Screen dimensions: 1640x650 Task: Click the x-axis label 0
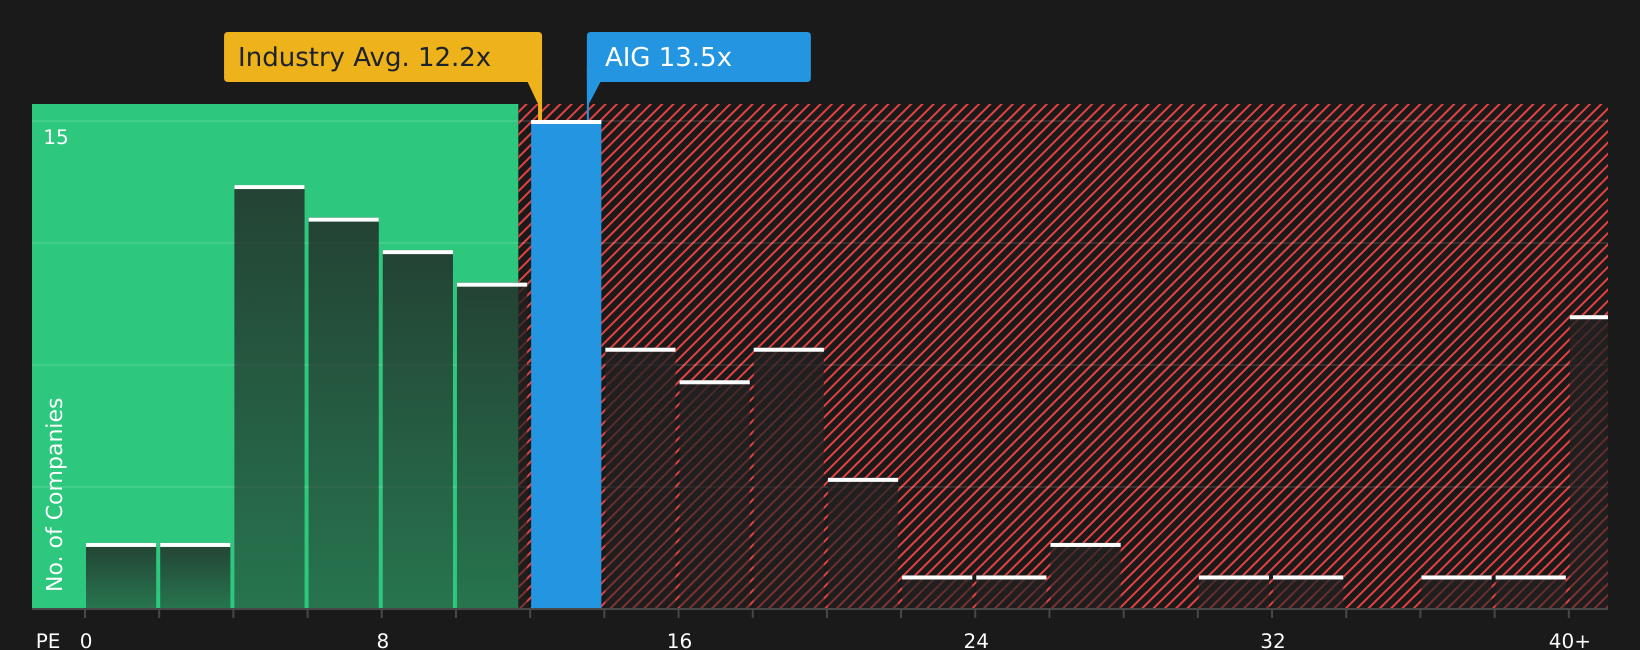coord(86,641)
